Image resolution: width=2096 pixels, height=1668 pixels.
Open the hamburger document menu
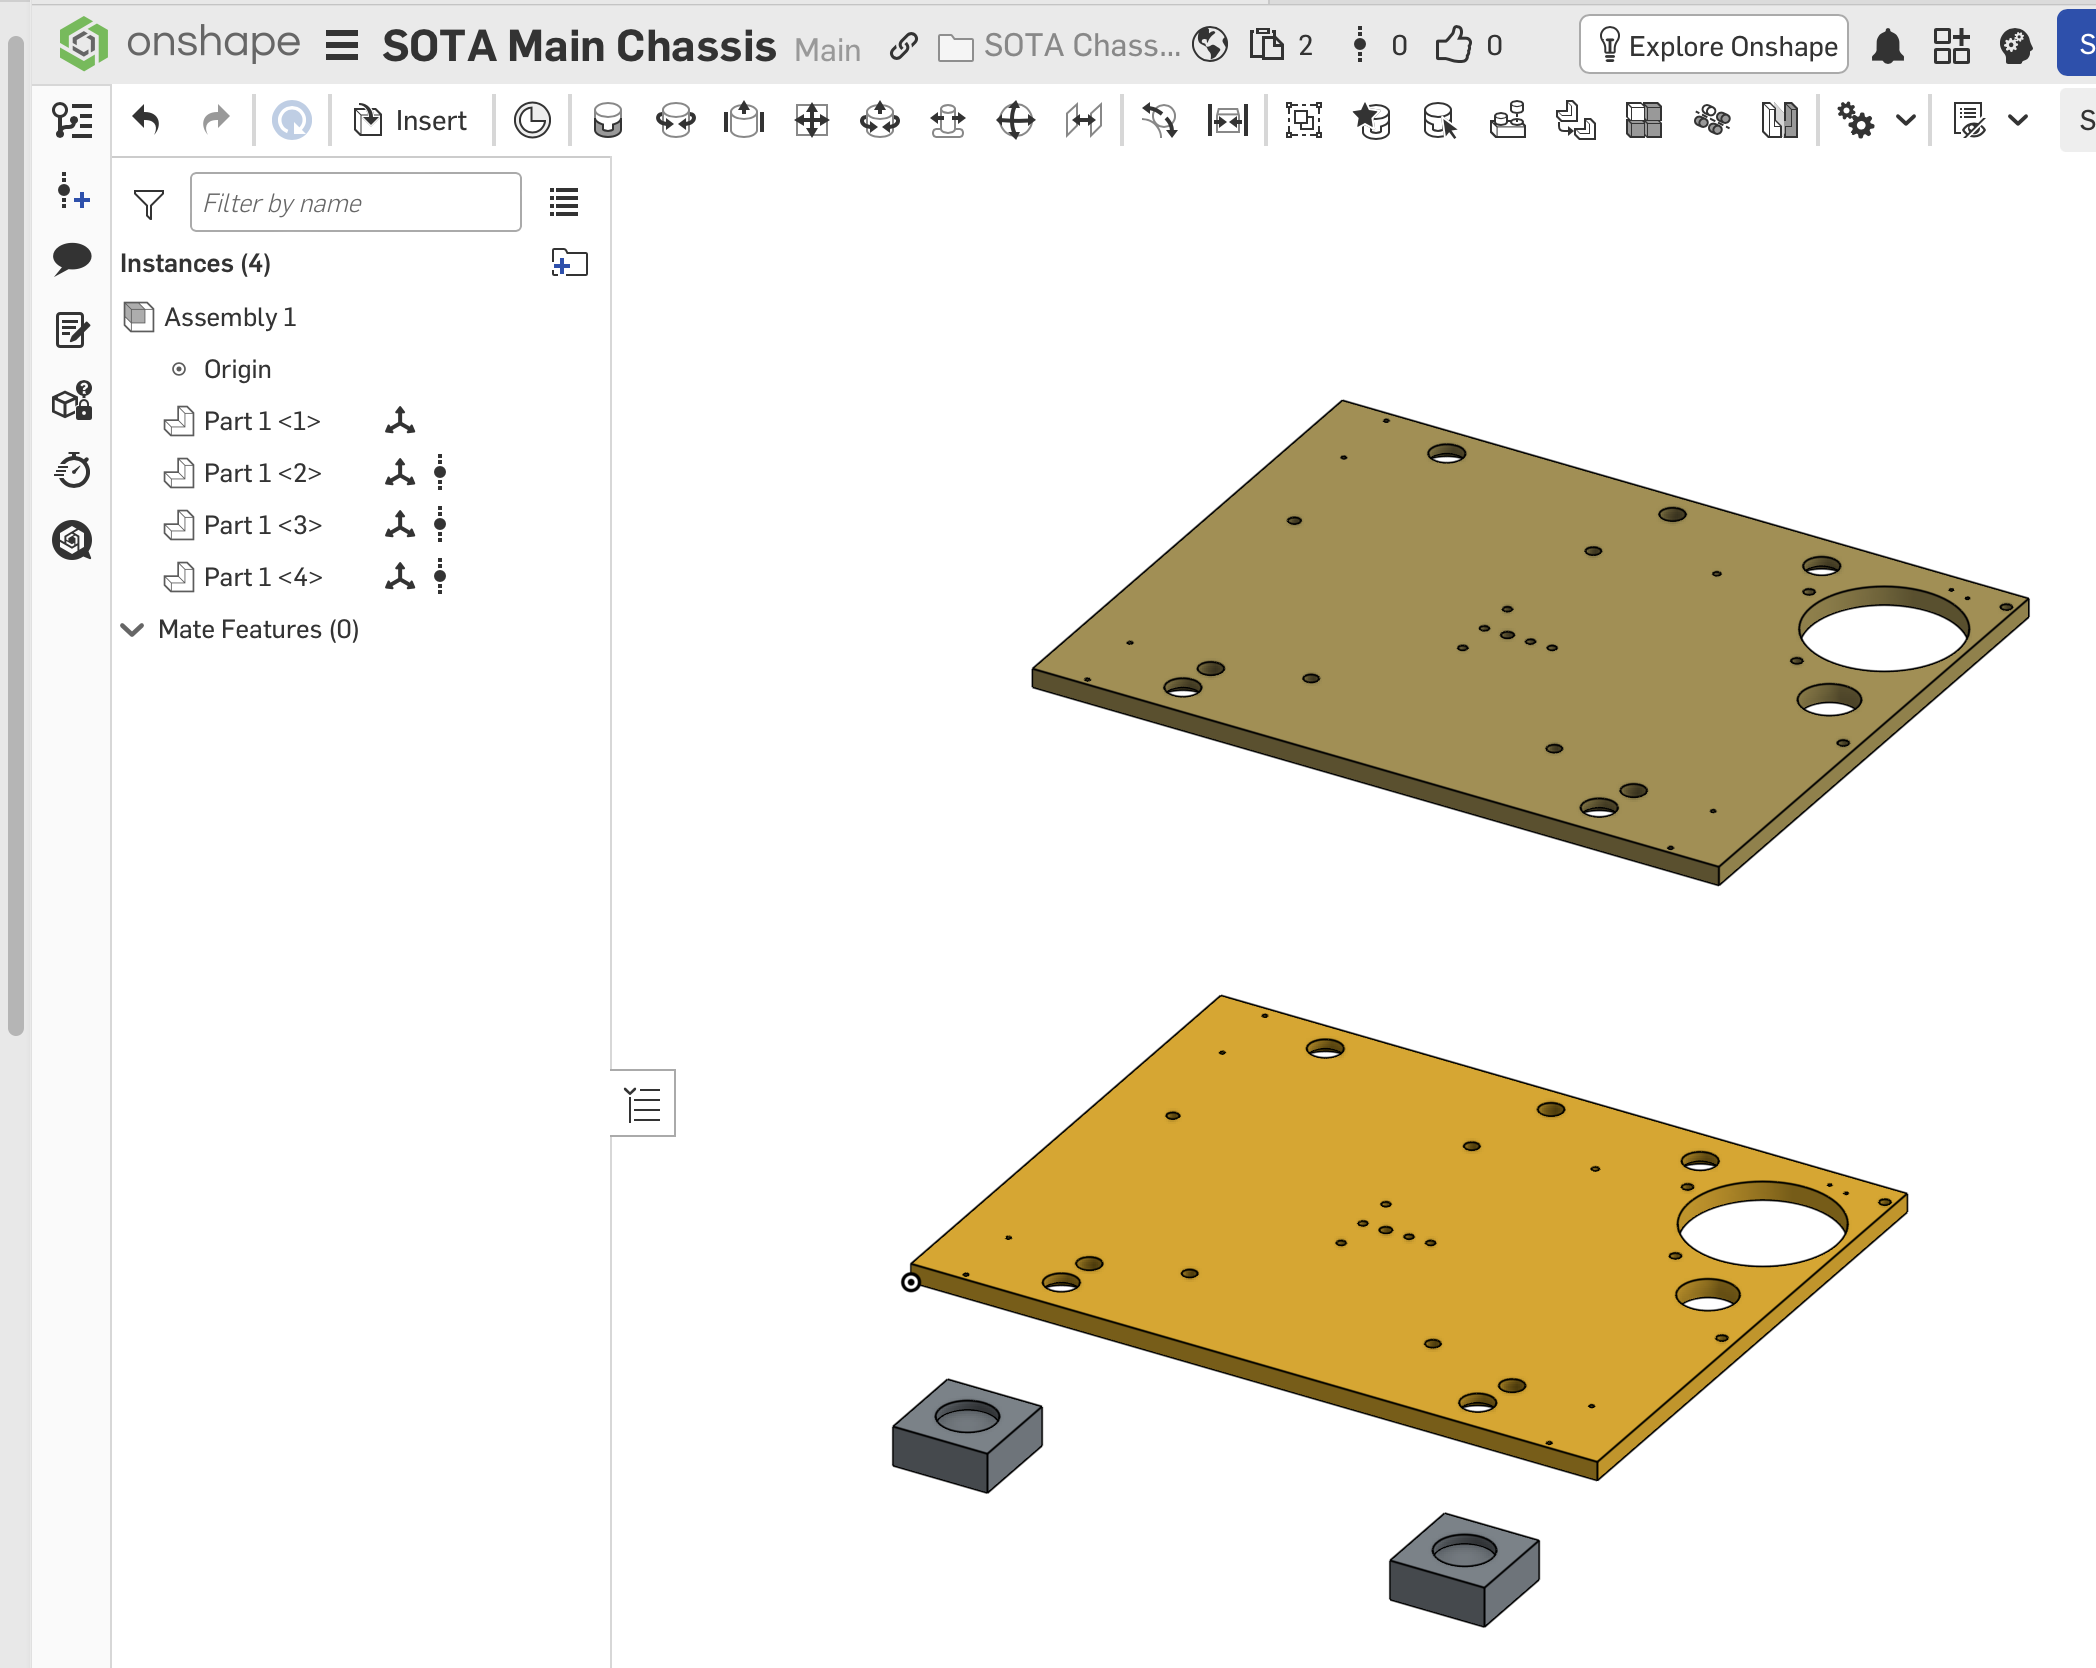click(342, 46)
